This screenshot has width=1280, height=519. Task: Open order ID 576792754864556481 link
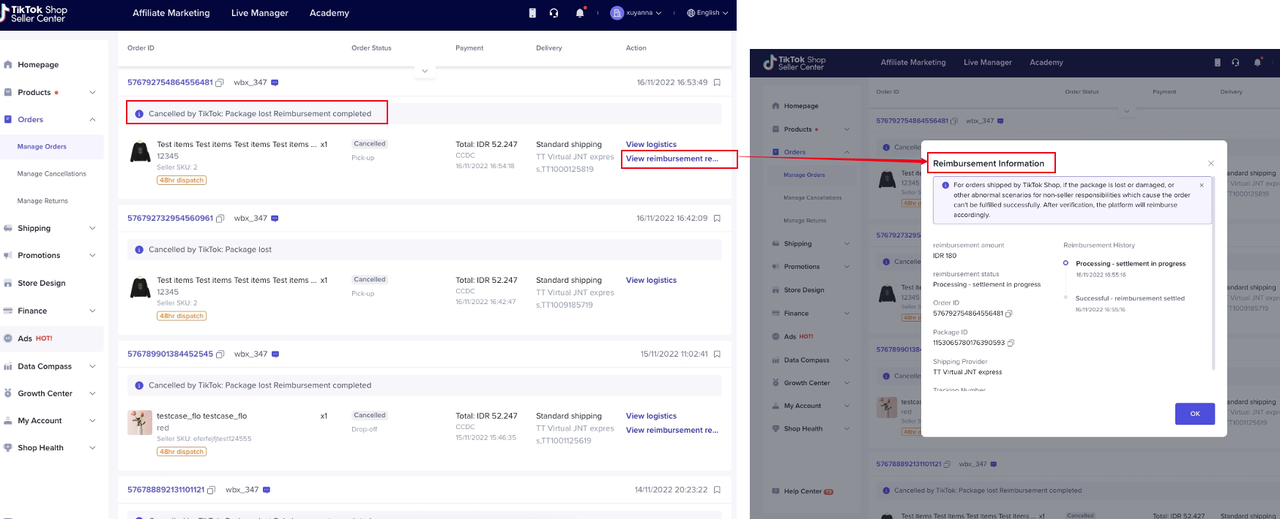170,82
